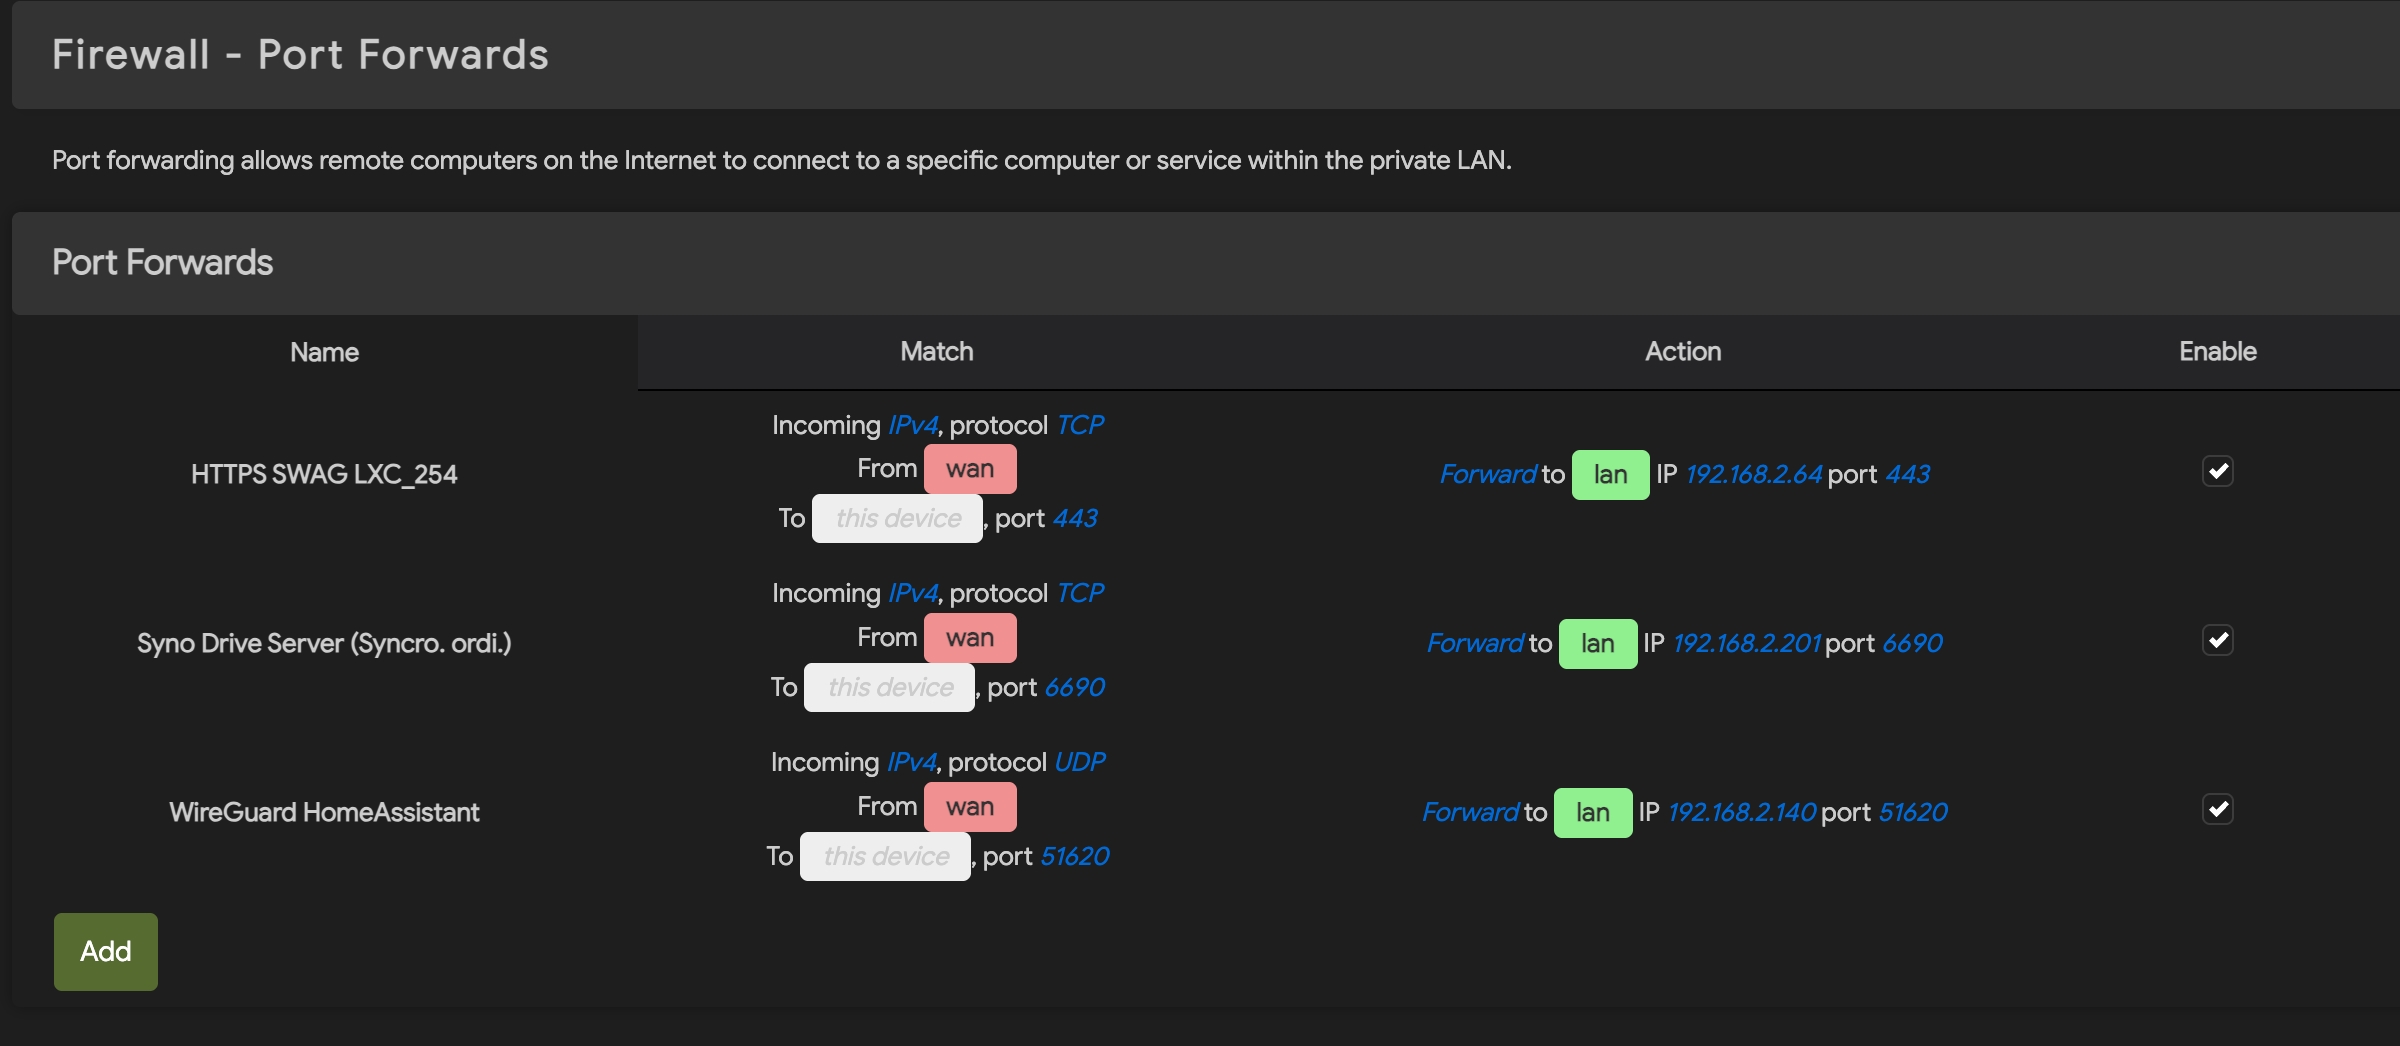Click wan zone badge in HTTPS SWAG row
This screenshot has height=1046, width=2400.
(x=969, y=469)
